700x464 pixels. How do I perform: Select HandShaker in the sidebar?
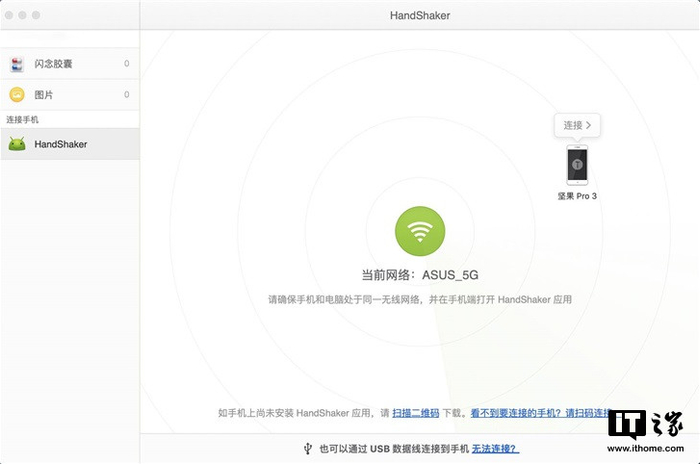coord(70,144)
